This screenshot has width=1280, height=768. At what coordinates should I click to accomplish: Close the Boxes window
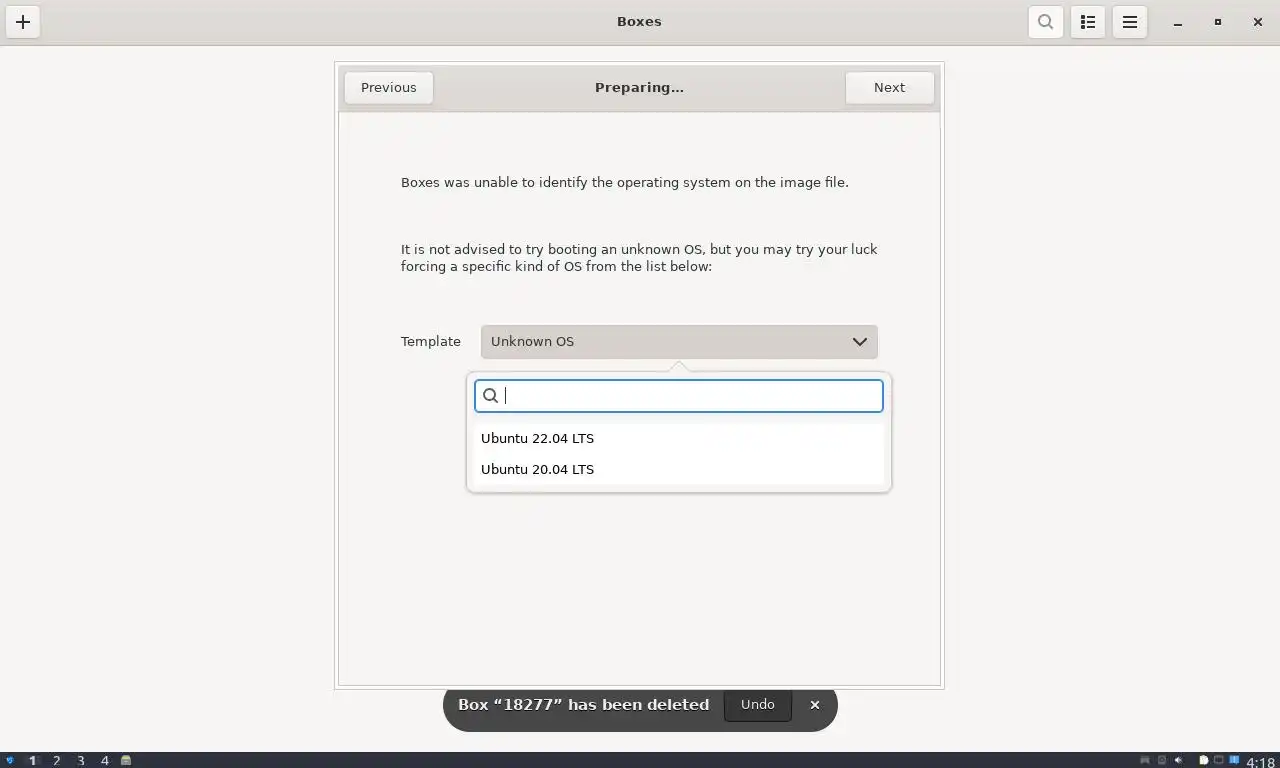(x=1258, y=22)
